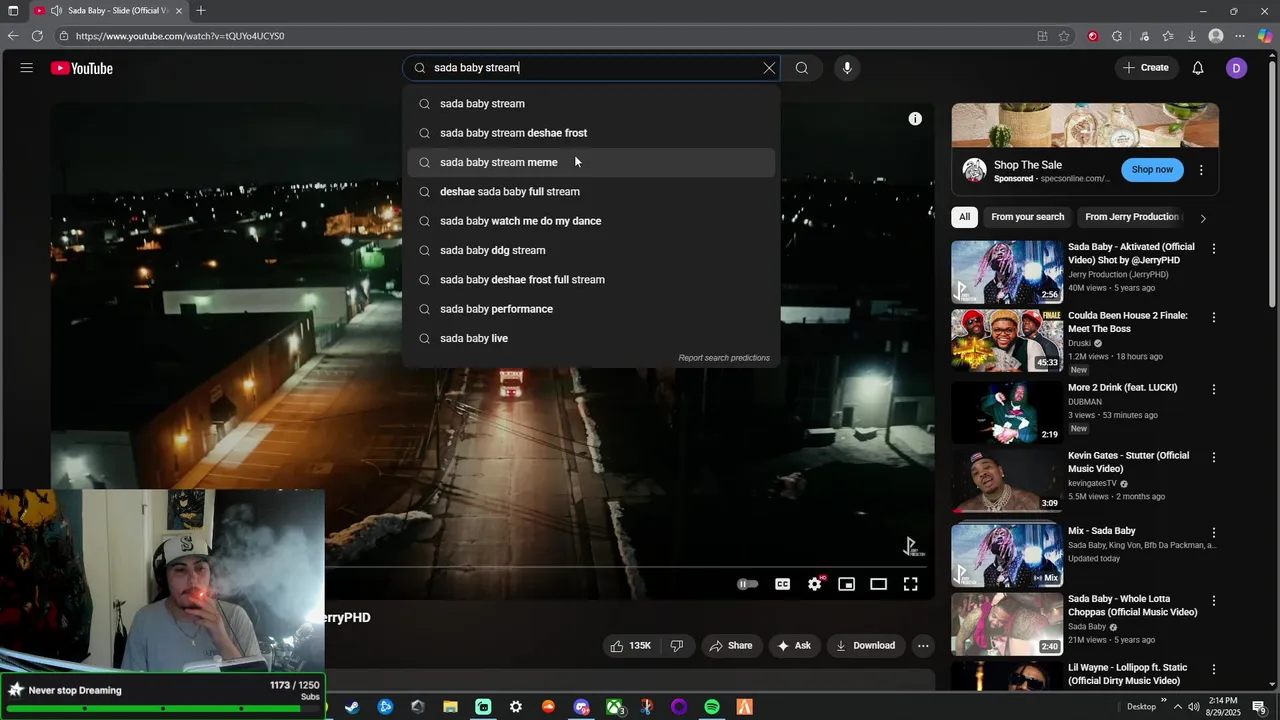Image resolution: width=1280 pixels, height=720 pixels.
Task: Pick suggestion 'sada baby live'
Action: [x=591, y=338]
